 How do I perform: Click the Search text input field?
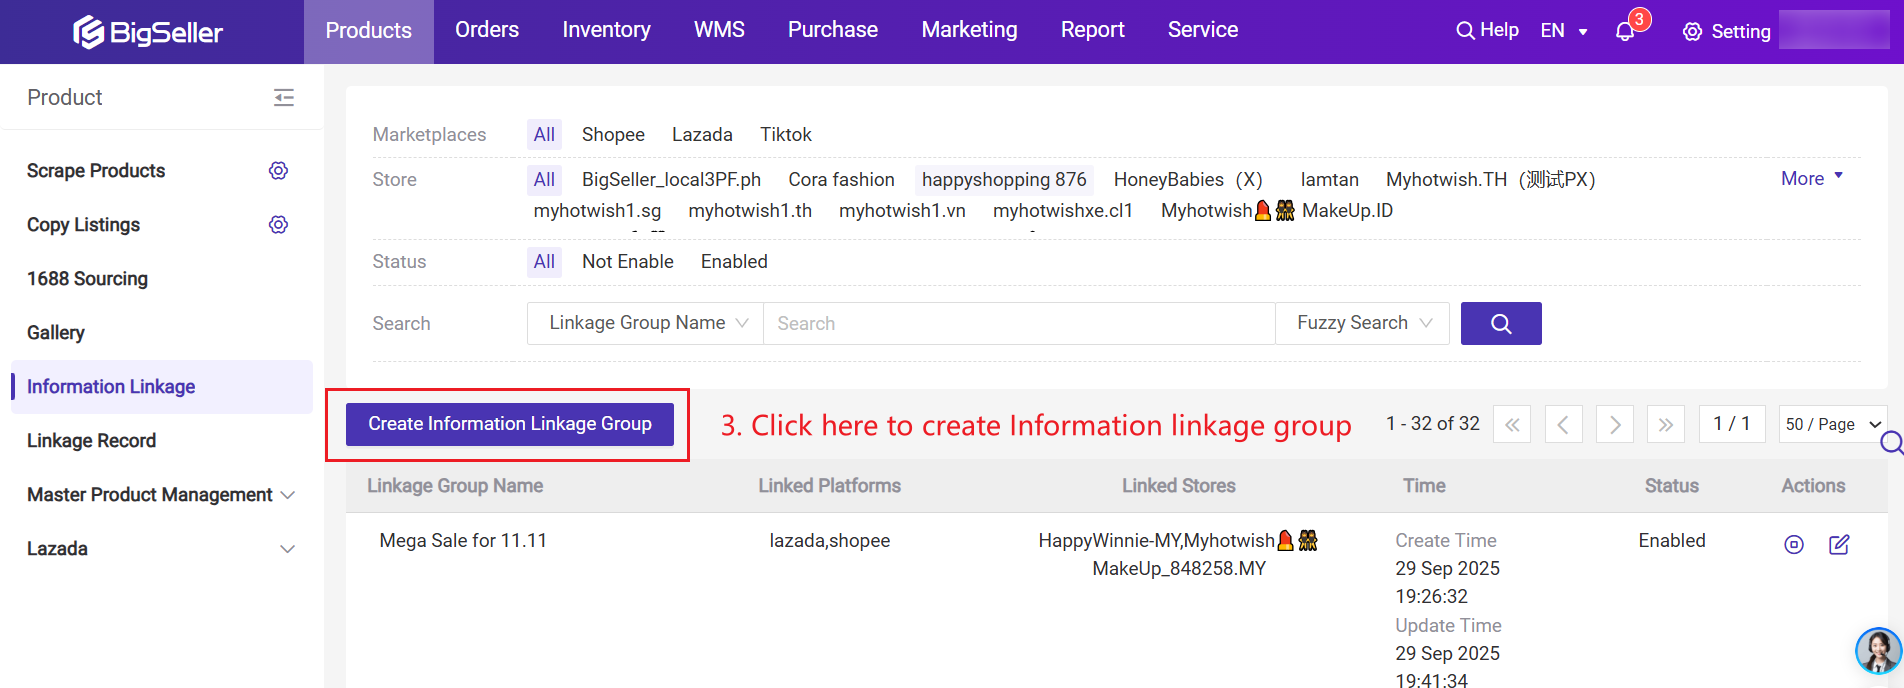(1018, 323)
